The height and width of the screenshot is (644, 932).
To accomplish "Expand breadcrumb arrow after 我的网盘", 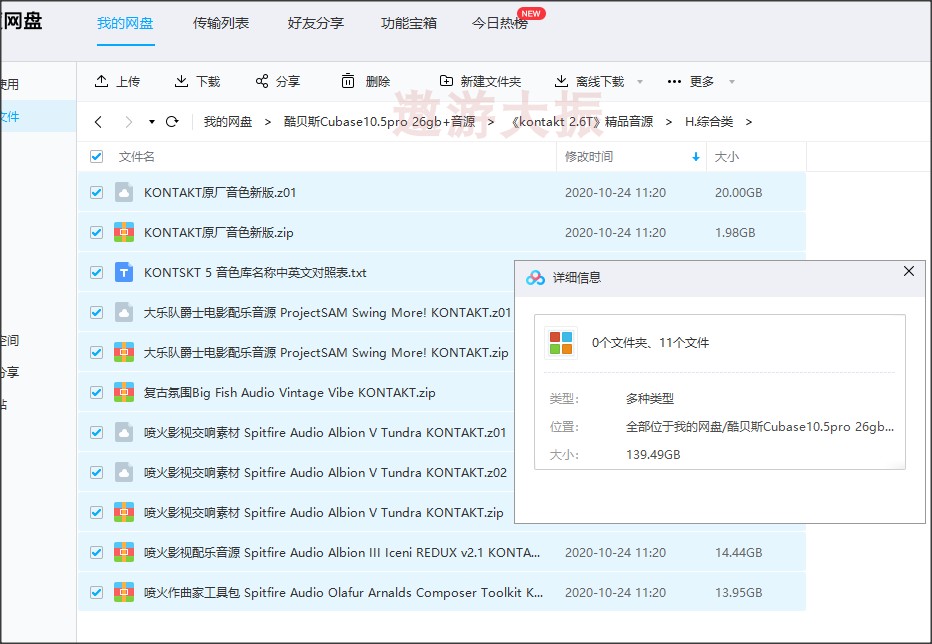I will click(x=268, y=122).
